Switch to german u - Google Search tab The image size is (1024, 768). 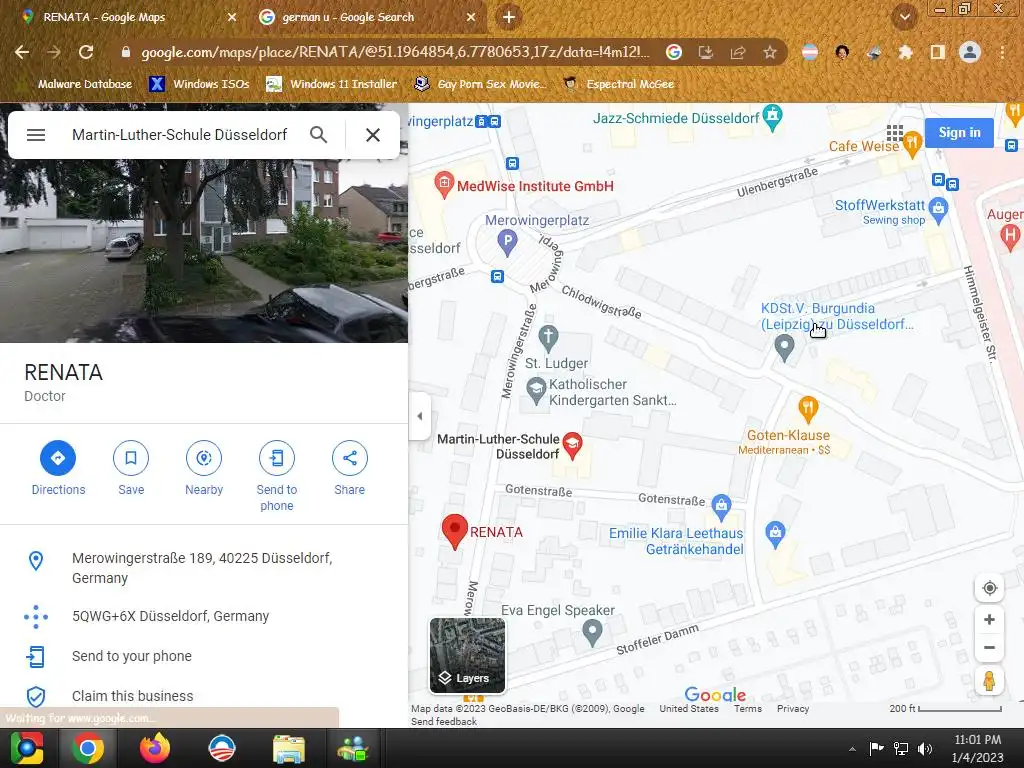[366, 17]
